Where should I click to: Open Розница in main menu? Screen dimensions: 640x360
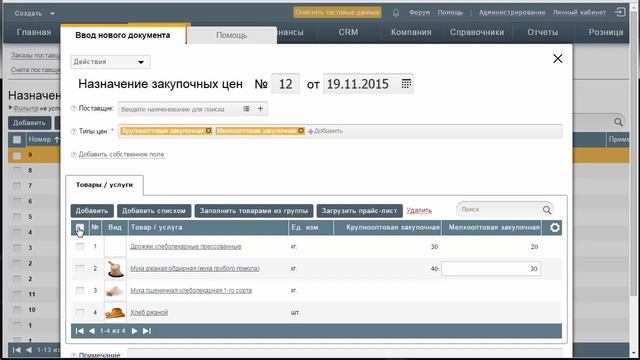point(606,32)
